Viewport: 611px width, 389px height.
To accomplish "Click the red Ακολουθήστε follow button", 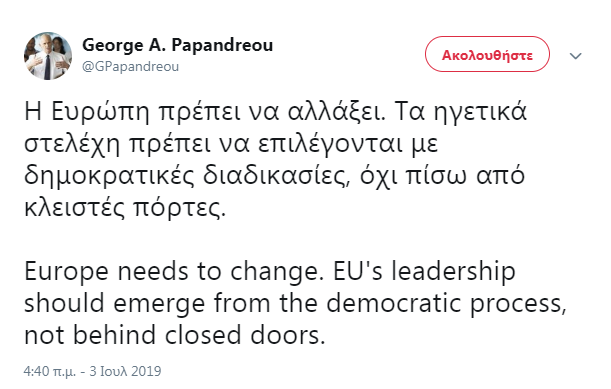I will (487, 55).
